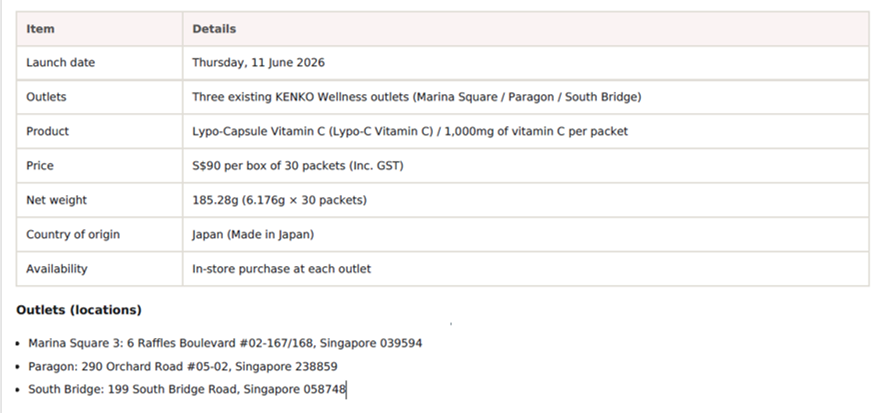The height and width of the screenshot is (413, 881).
Task: Click the Japan (Made in Japan) cell
Action: point(526,234)
